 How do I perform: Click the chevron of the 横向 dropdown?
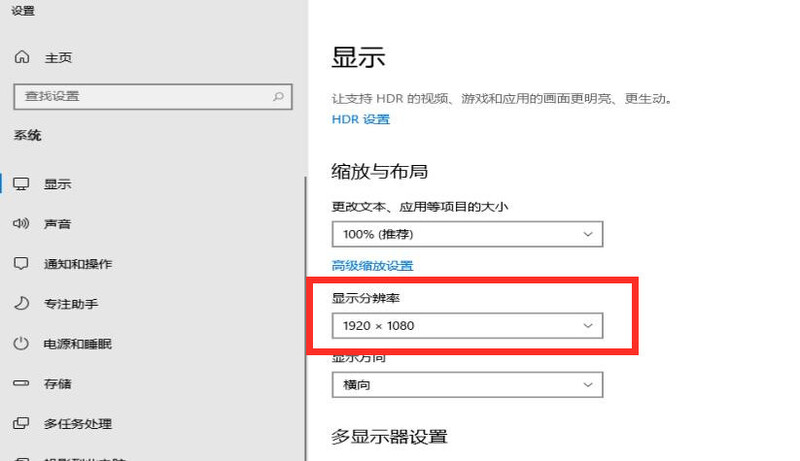coord(588,385)
